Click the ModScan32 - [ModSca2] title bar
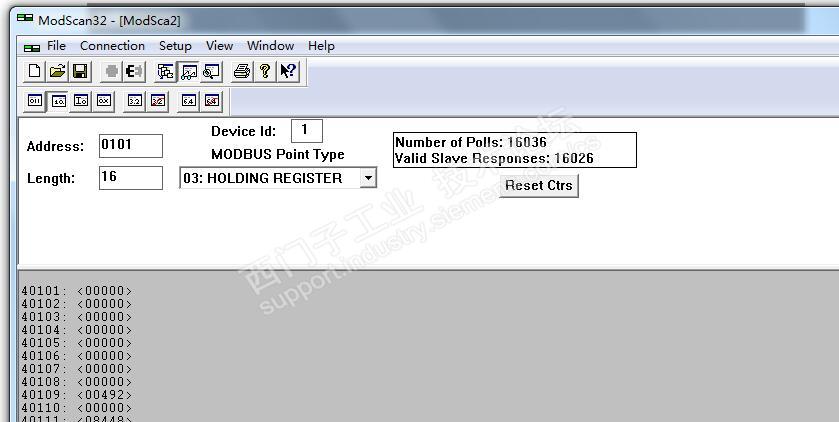The height and width of the screenshot is (422, 839). tap(109, 20)
